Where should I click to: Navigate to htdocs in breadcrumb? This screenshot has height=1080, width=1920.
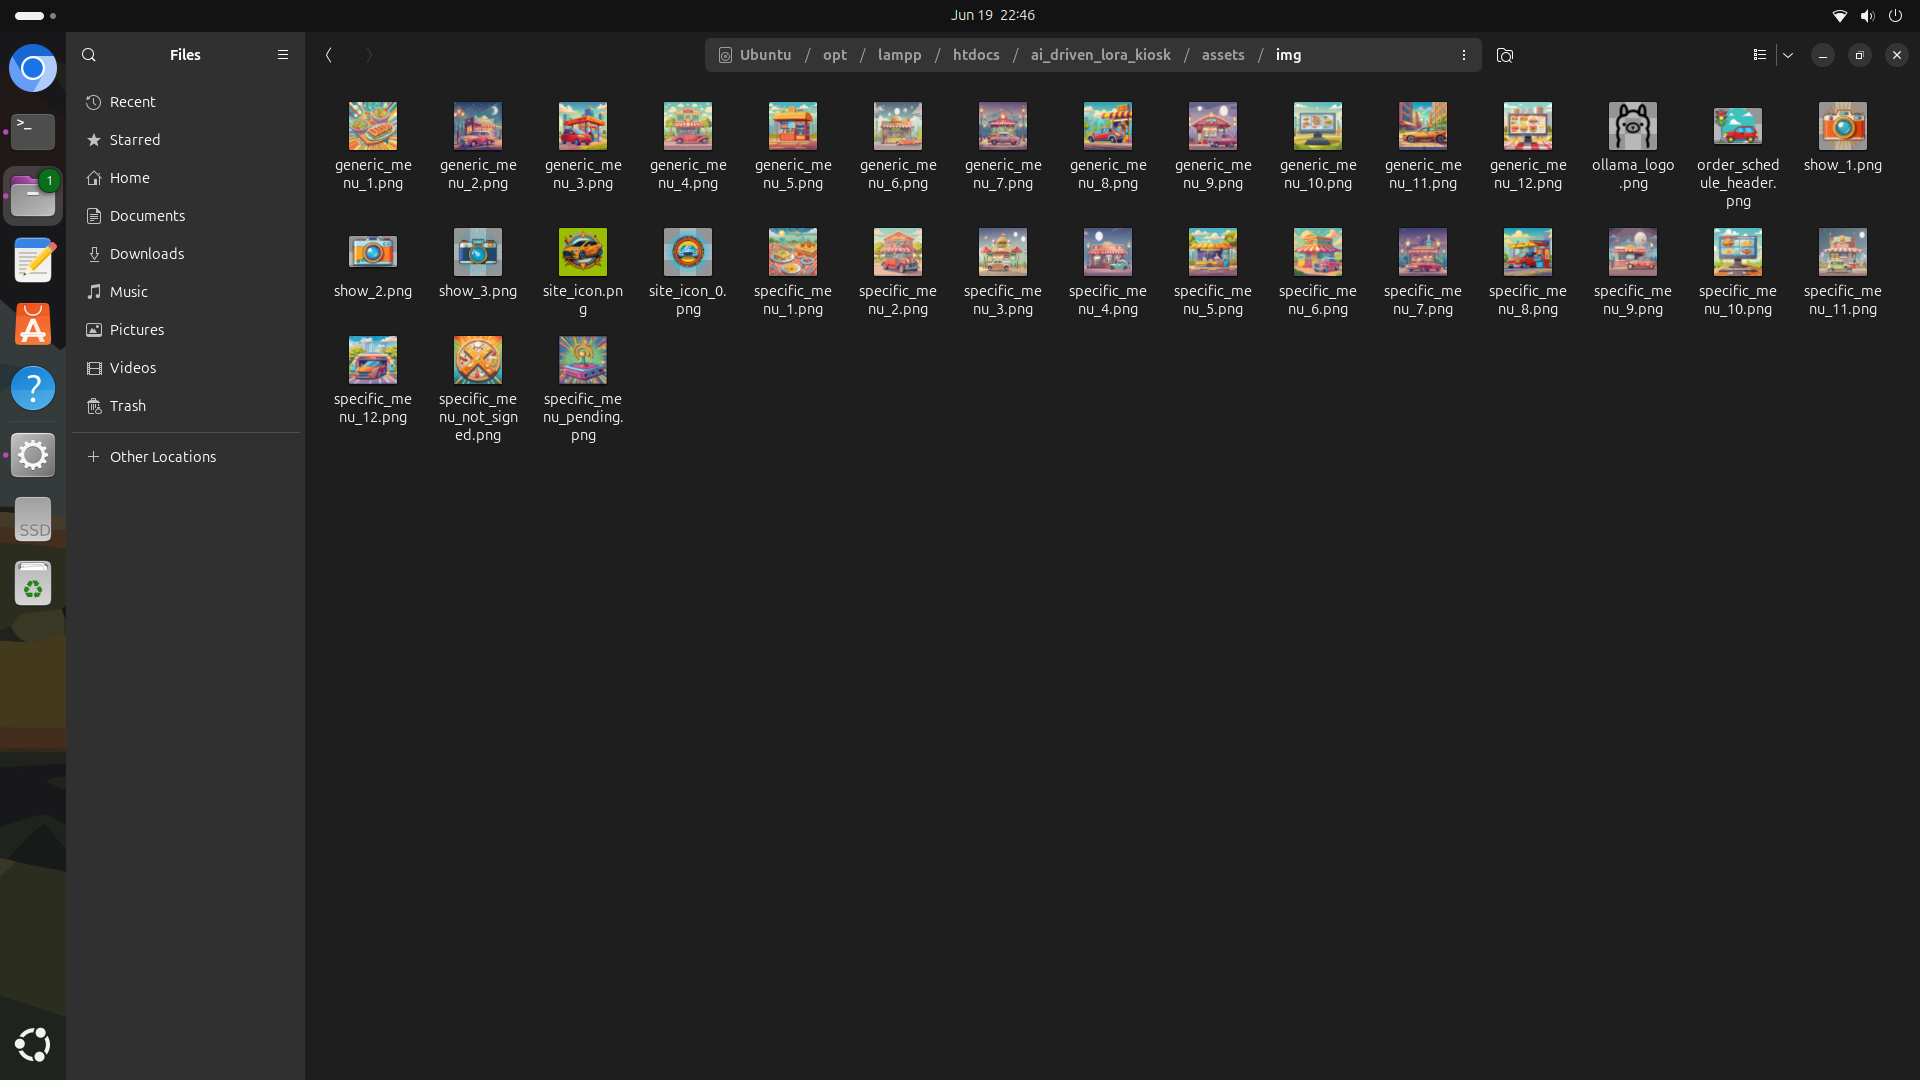(x=975, y=55)
